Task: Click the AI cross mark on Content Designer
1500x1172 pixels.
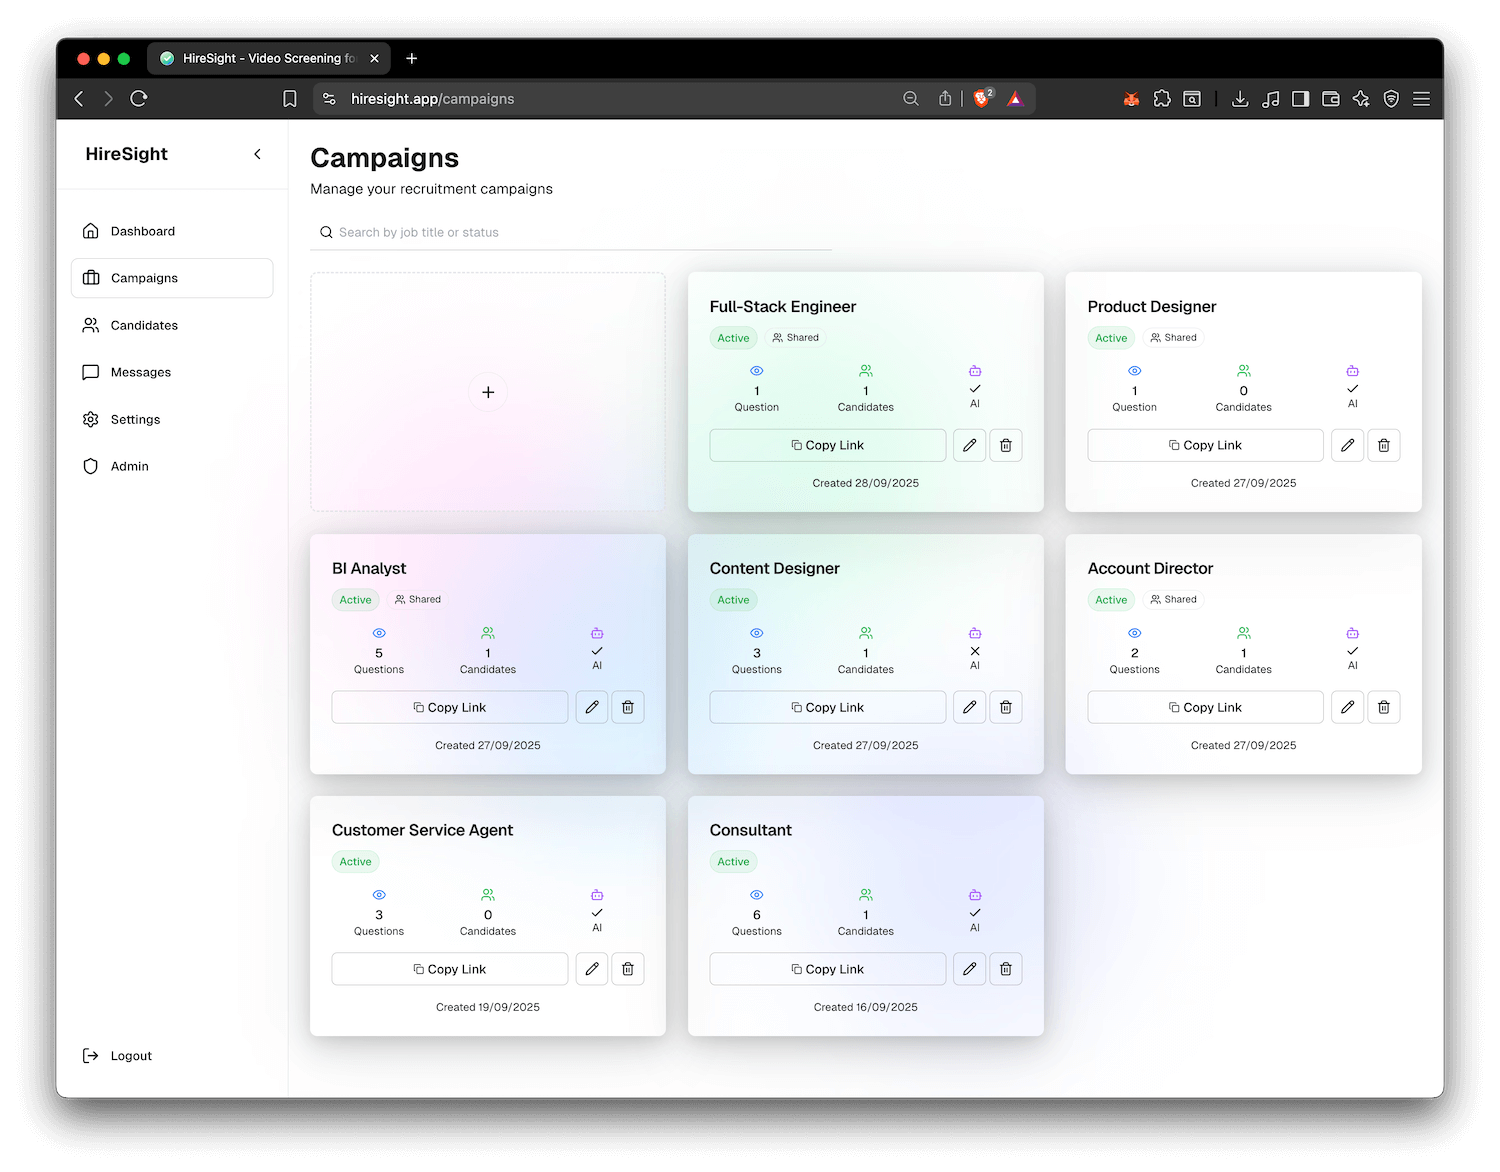Action: pyautogui.click(x=975, y=651)
